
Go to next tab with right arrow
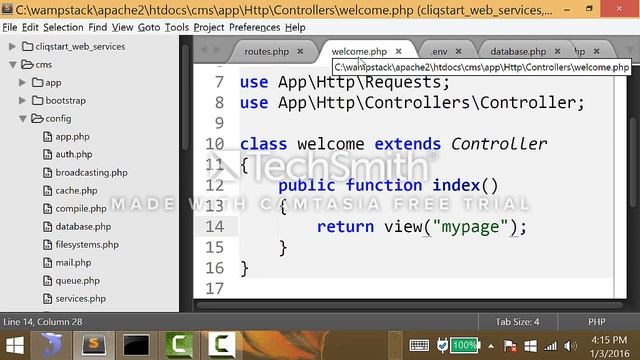click(x=217, y=50)
